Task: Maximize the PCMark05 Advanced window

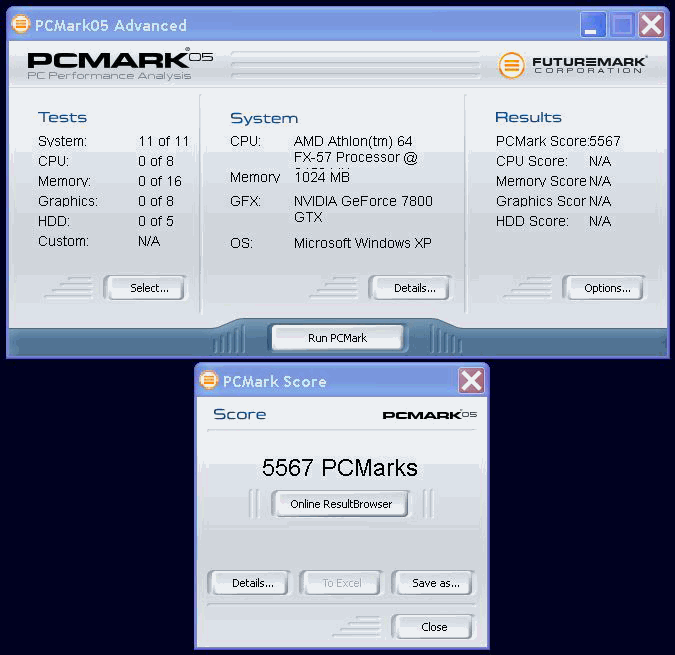Action: click(x=622, y=25)
